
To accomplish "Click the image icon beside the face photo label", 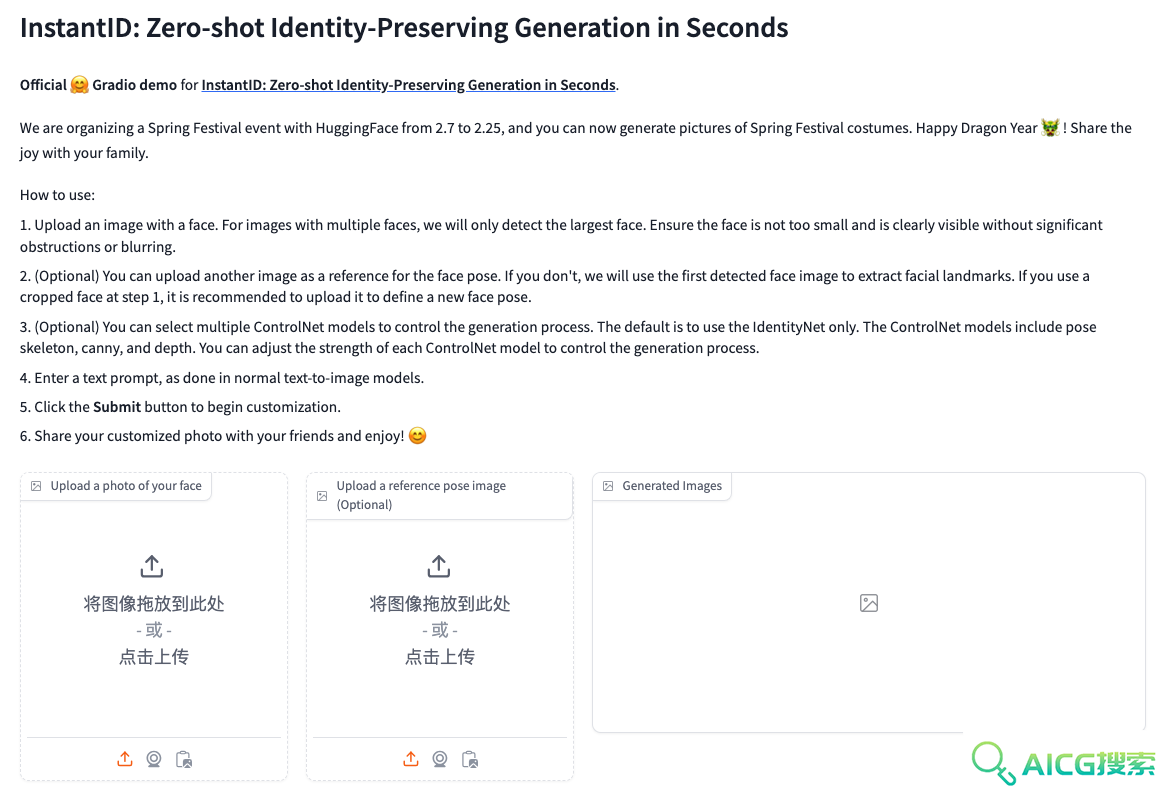I will tap(36, 486).
